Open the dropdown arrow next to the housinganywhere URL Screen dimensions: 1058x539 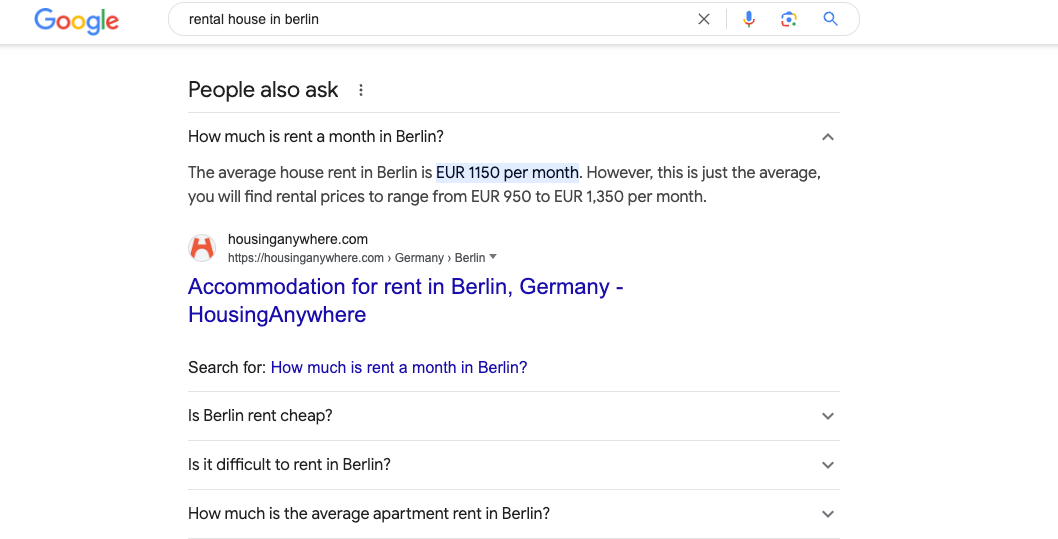pos(493,257)
